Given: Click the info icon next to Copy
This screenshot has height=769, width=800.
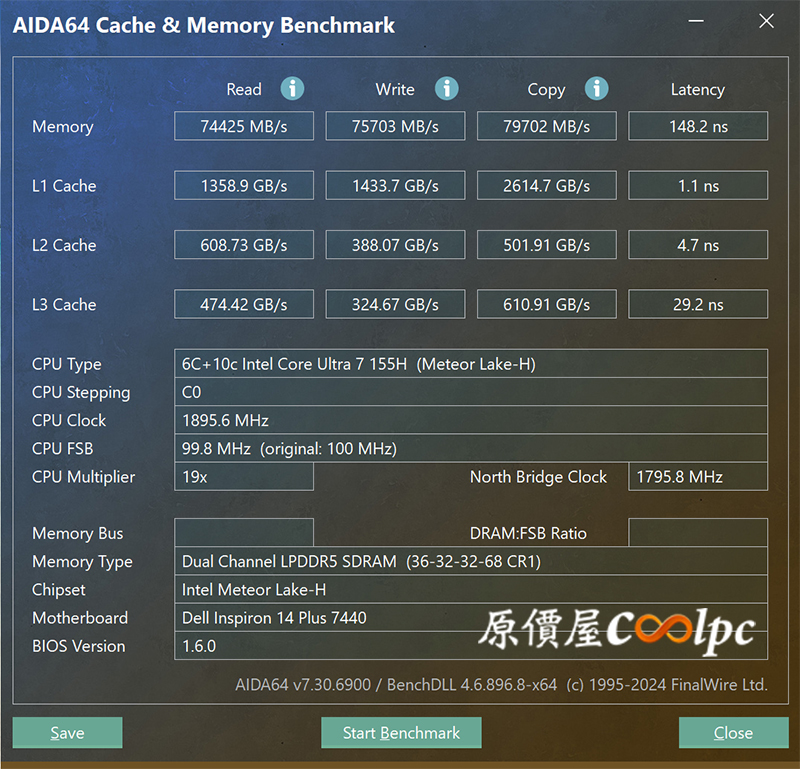Looking at the screenshot, I should coord(596,89).
